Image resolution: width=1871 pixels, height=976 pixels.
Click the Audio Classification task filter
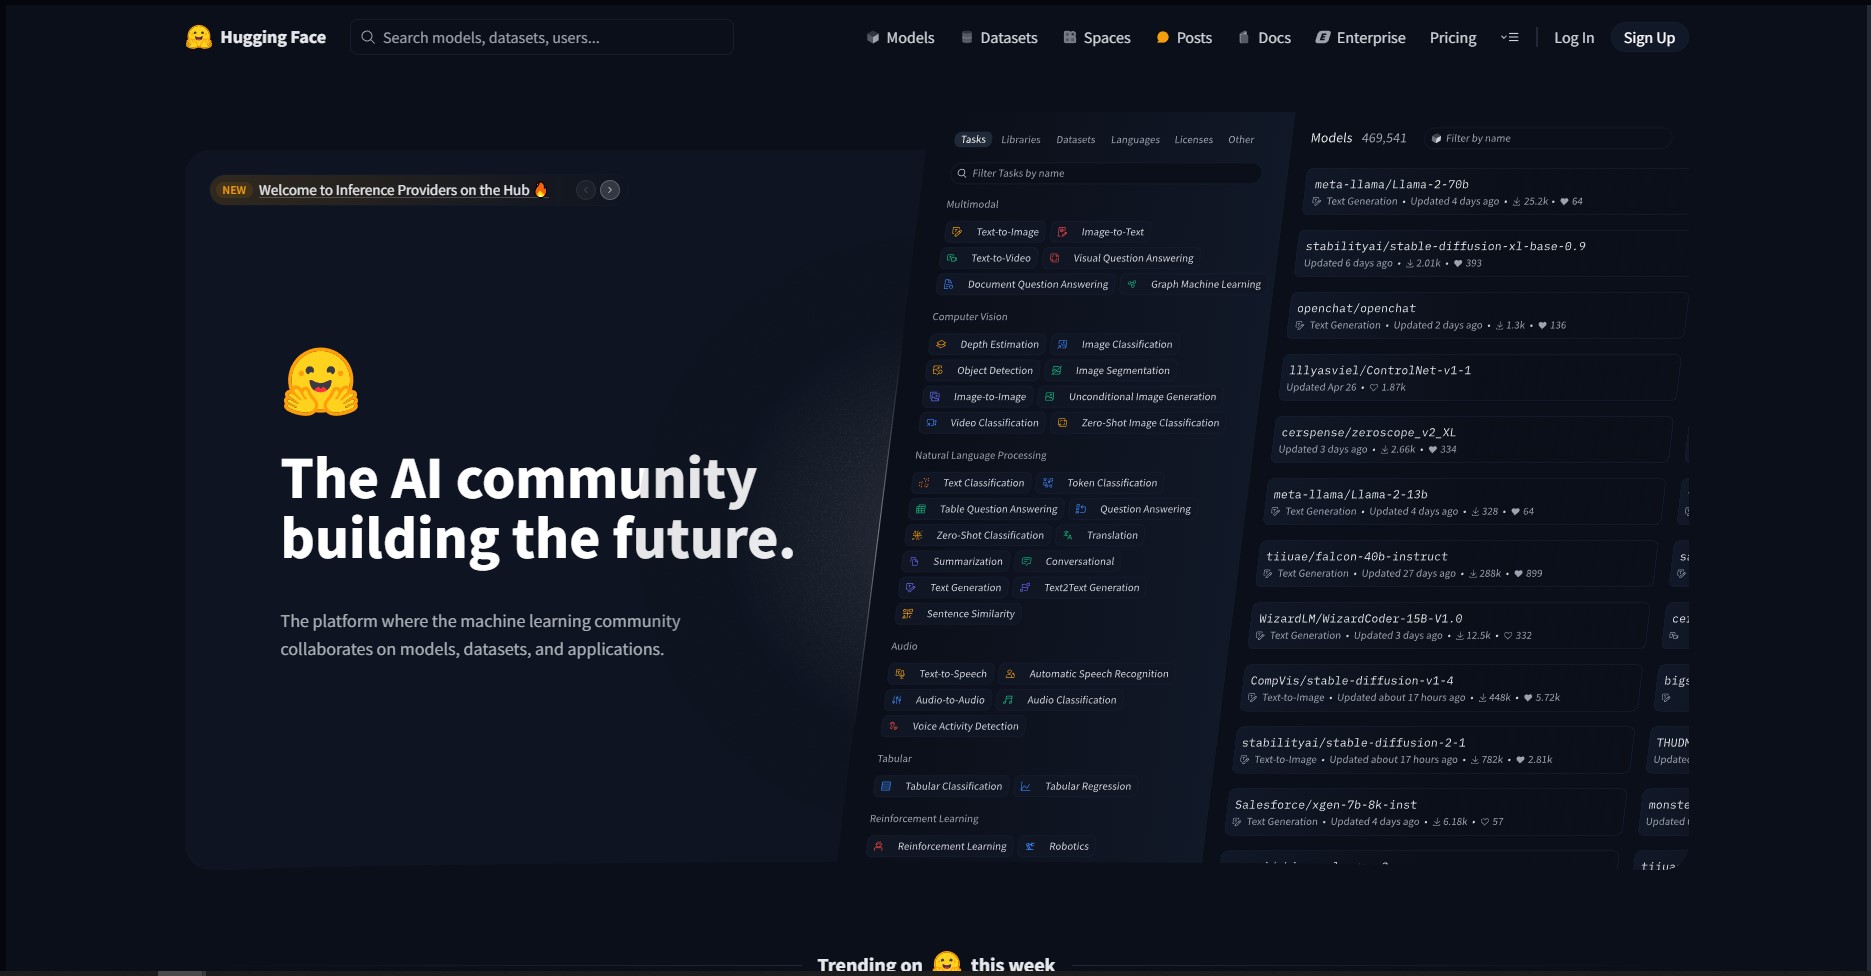click(x=1059, y=700)
